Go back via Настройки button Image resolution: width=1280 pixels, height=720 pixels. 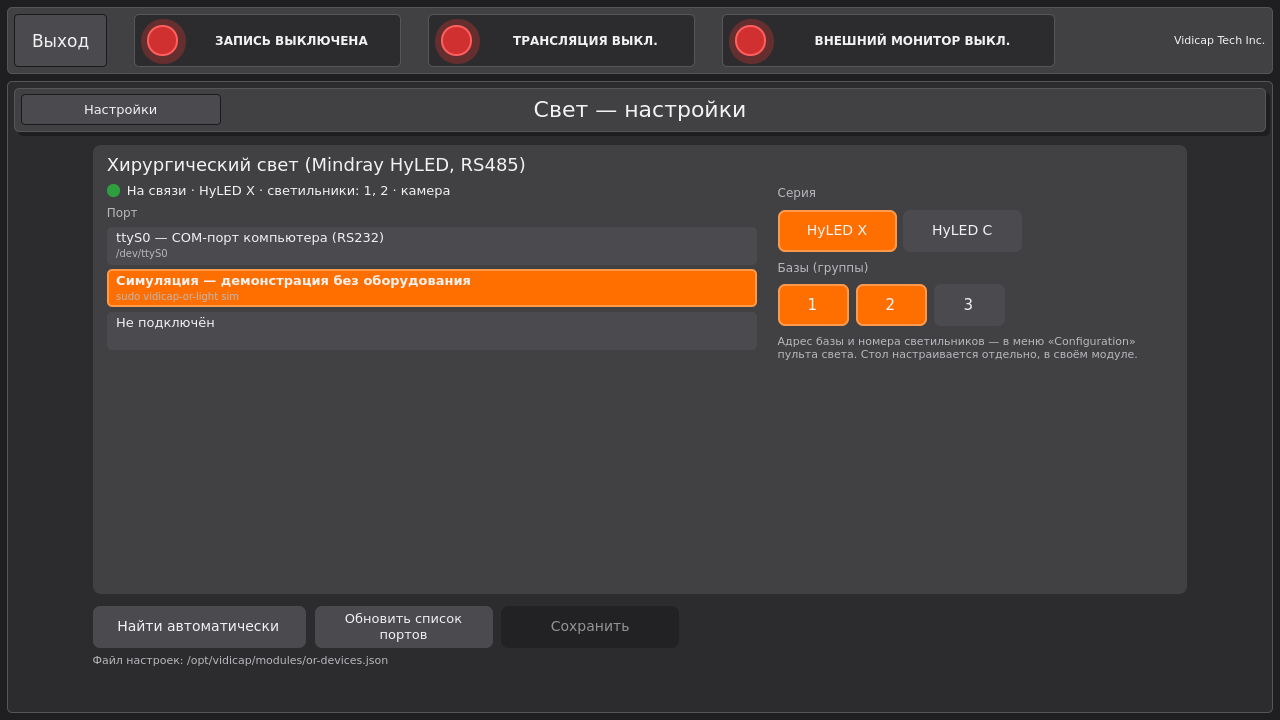(x=121, y=110)
